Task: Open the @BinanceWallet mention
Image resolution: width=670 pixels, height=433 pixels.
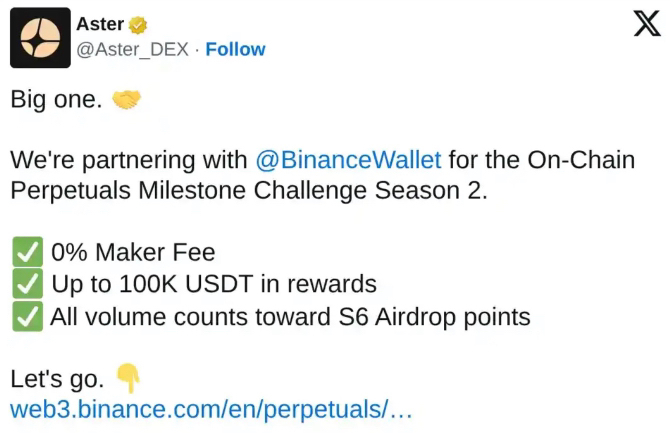Action: 349,160
